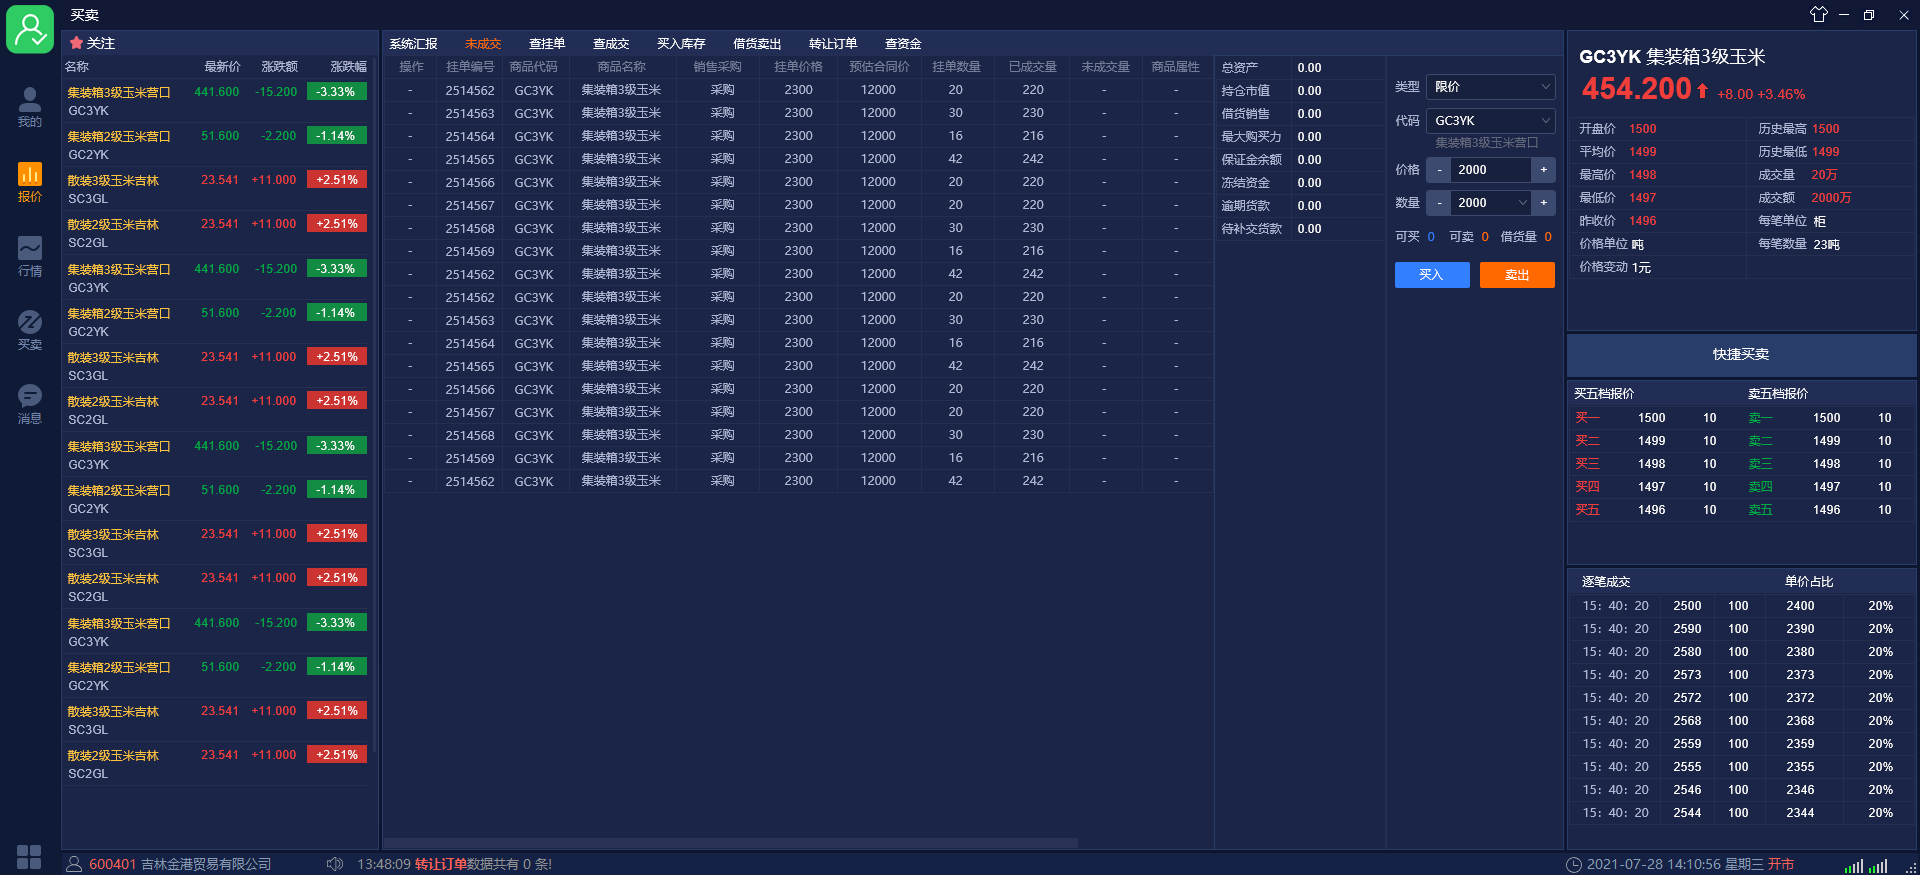Open the 类型 限价 dropdown
The image size is (1920, 875).
tap(1490, 87)
